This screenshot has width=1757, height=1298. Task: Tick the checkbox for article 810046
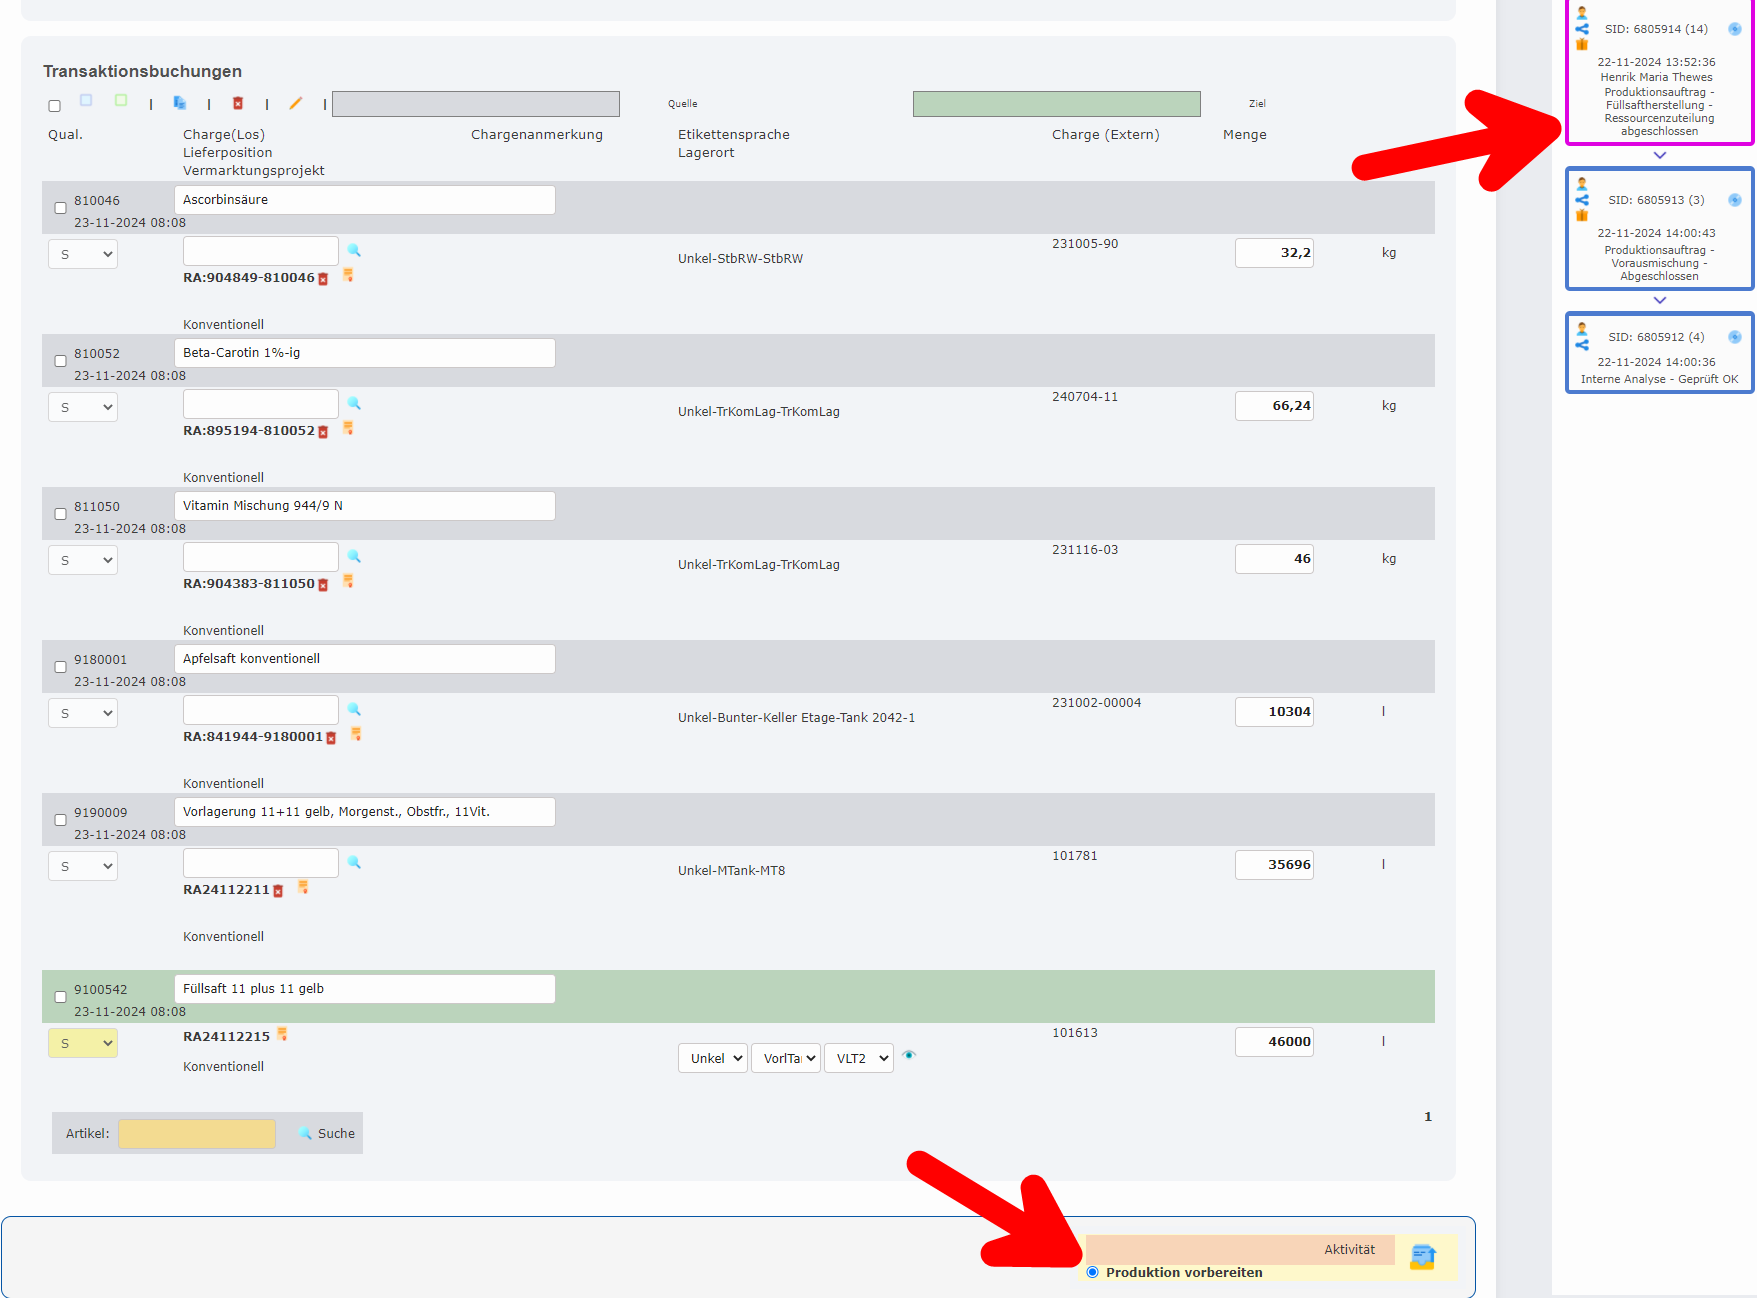[x=60, y=208]
